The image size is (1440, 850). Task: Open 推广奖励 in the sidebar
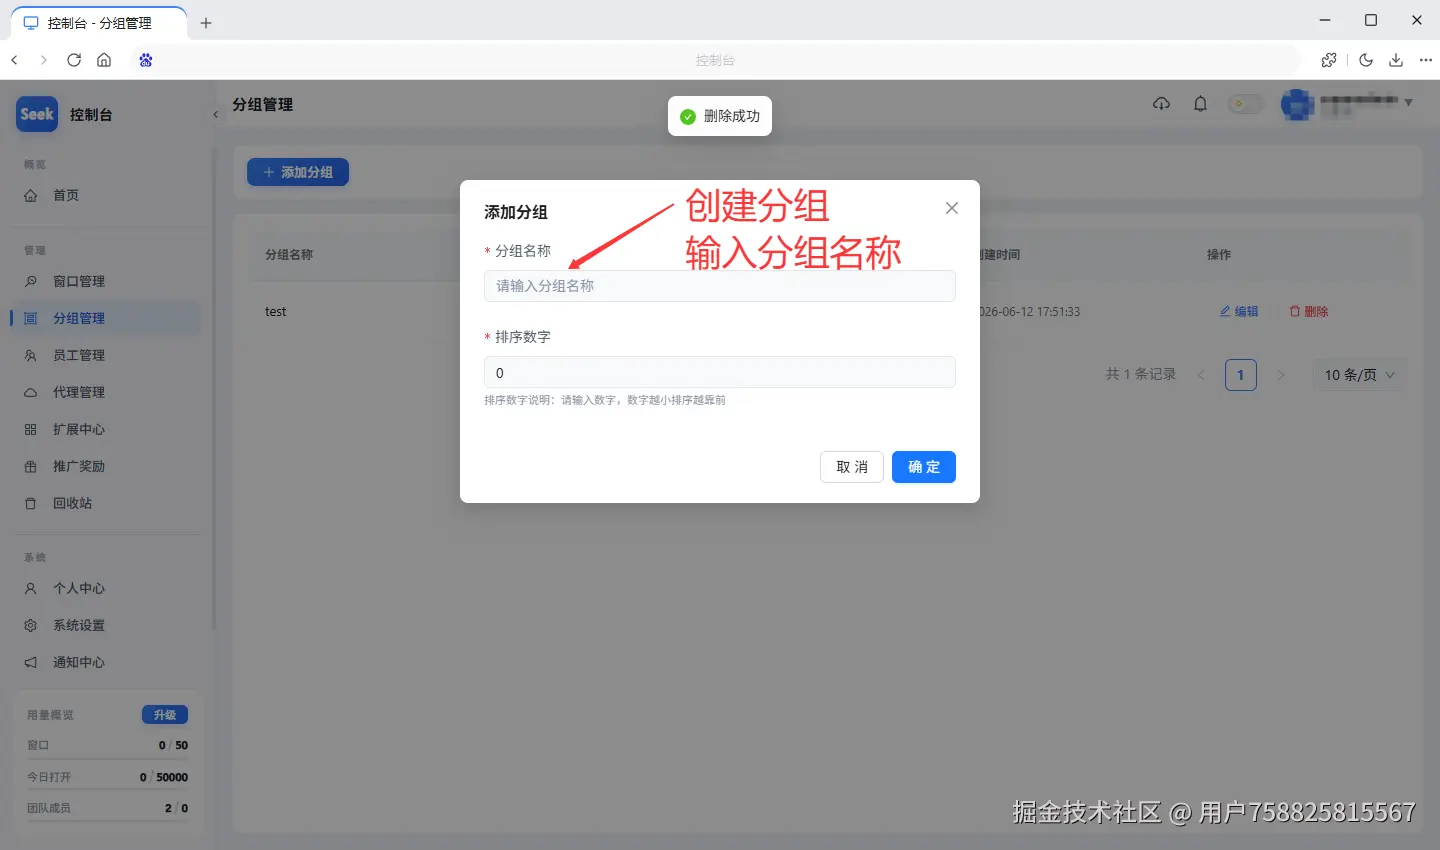coord(106,466)
